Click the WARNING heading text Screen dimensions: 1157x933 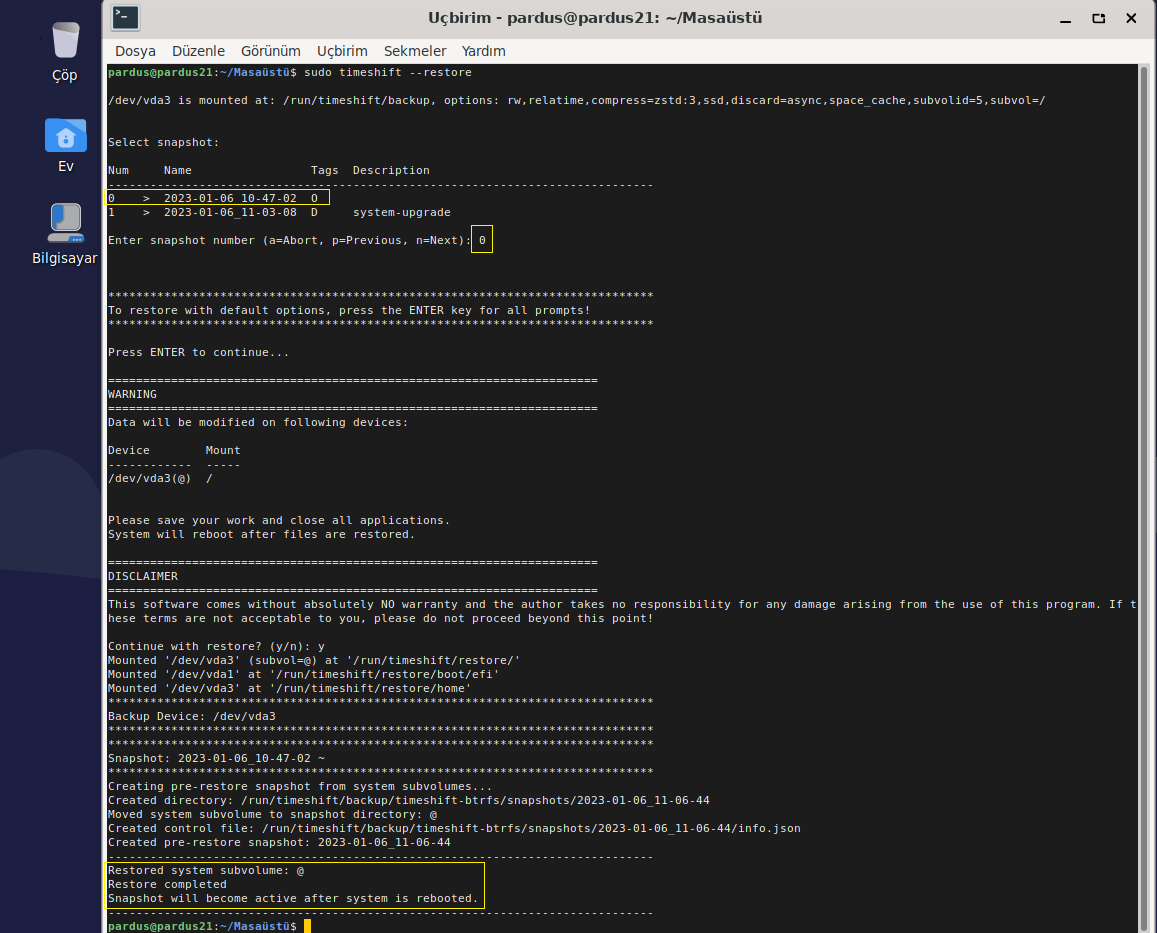point(132,394)
